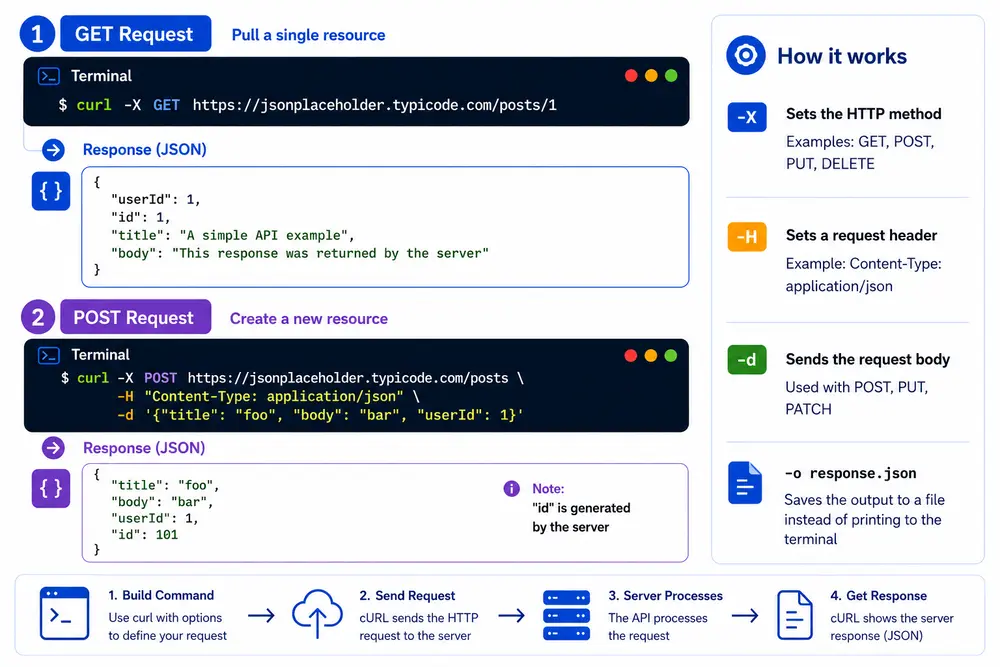
Task: Click the 'cURL shows the server response (JSON)' text
Action: click(x=892, y=627)
